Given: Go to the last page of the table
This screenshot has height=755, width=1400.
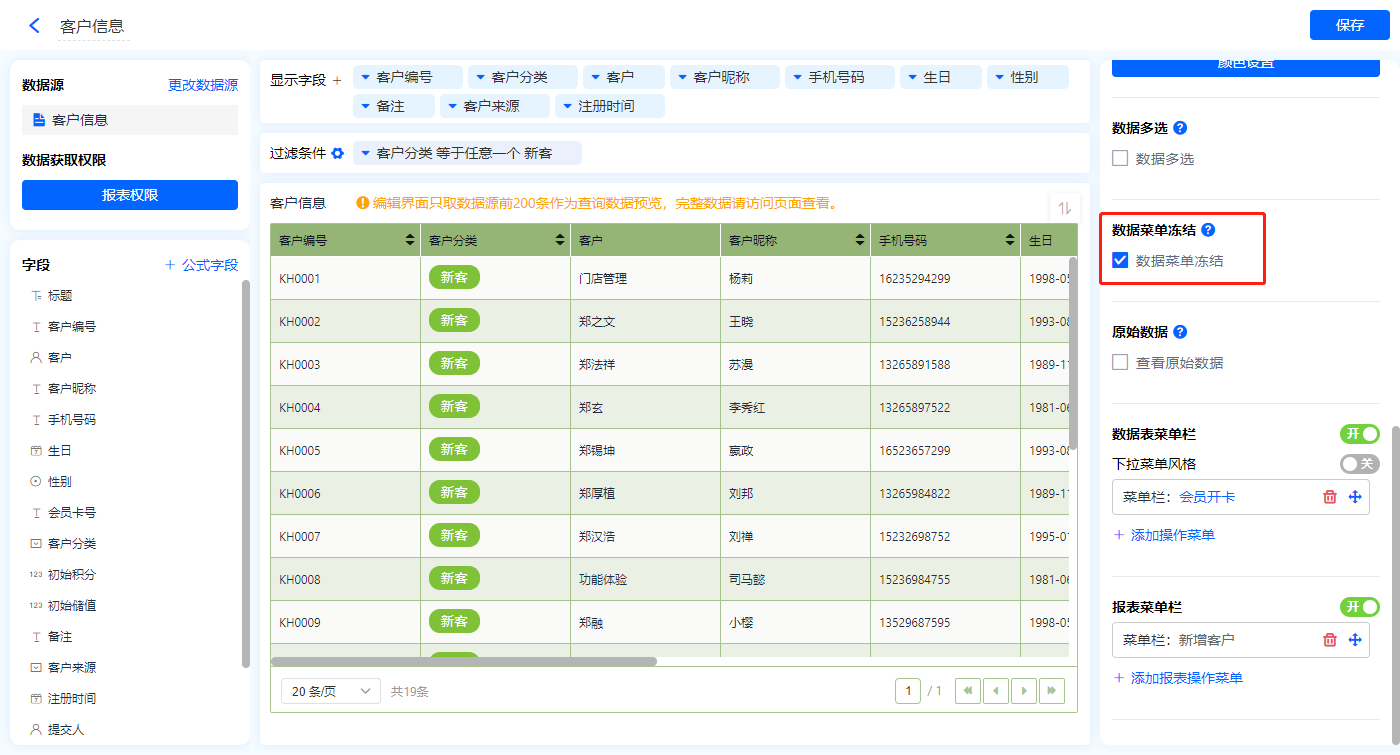Looking at the screenshot, I should click(x=1051, y=691).
